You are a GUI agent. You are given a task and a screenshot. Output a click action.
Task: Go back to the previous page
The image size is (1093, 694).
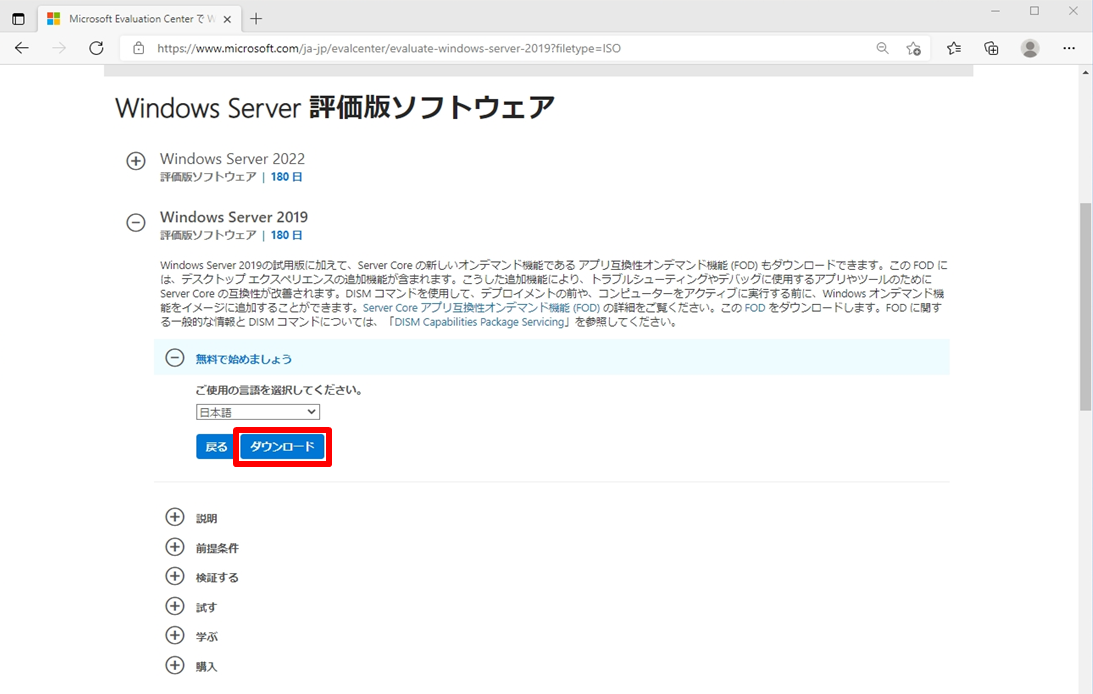pos(22,48)
